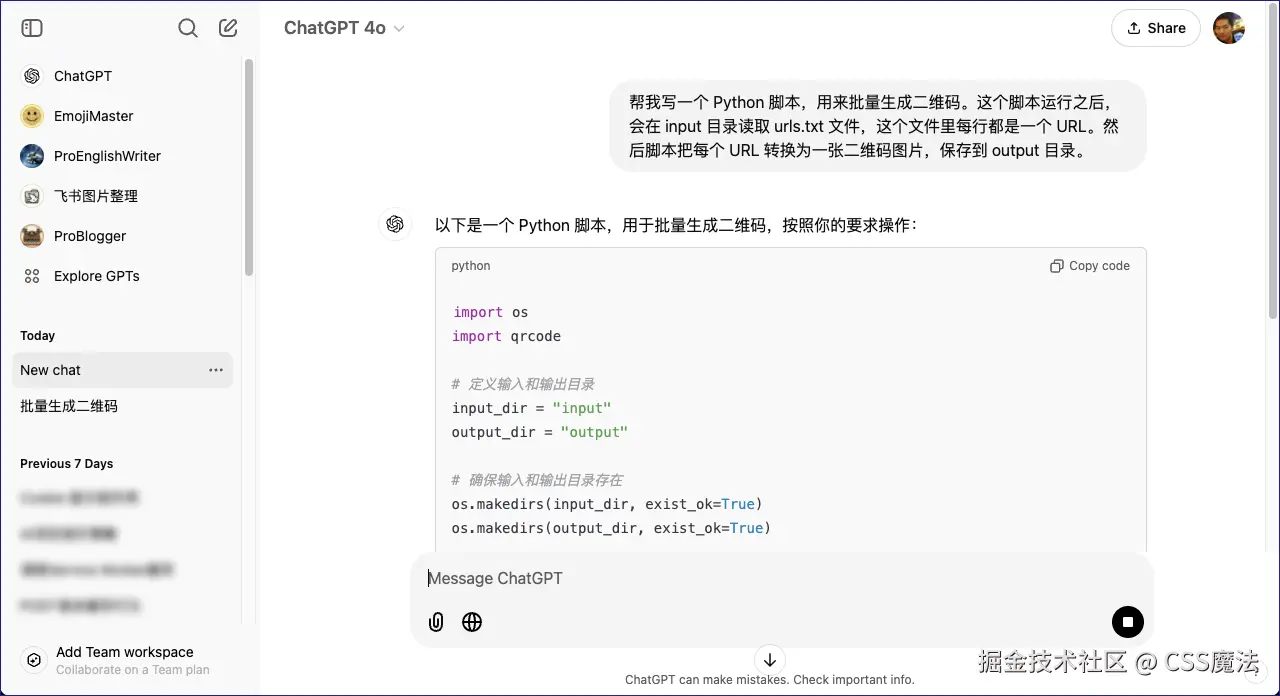Collapse the sidebar with the panel icon
Screen dimensions: 1280x696
click(x=32, y=28)
